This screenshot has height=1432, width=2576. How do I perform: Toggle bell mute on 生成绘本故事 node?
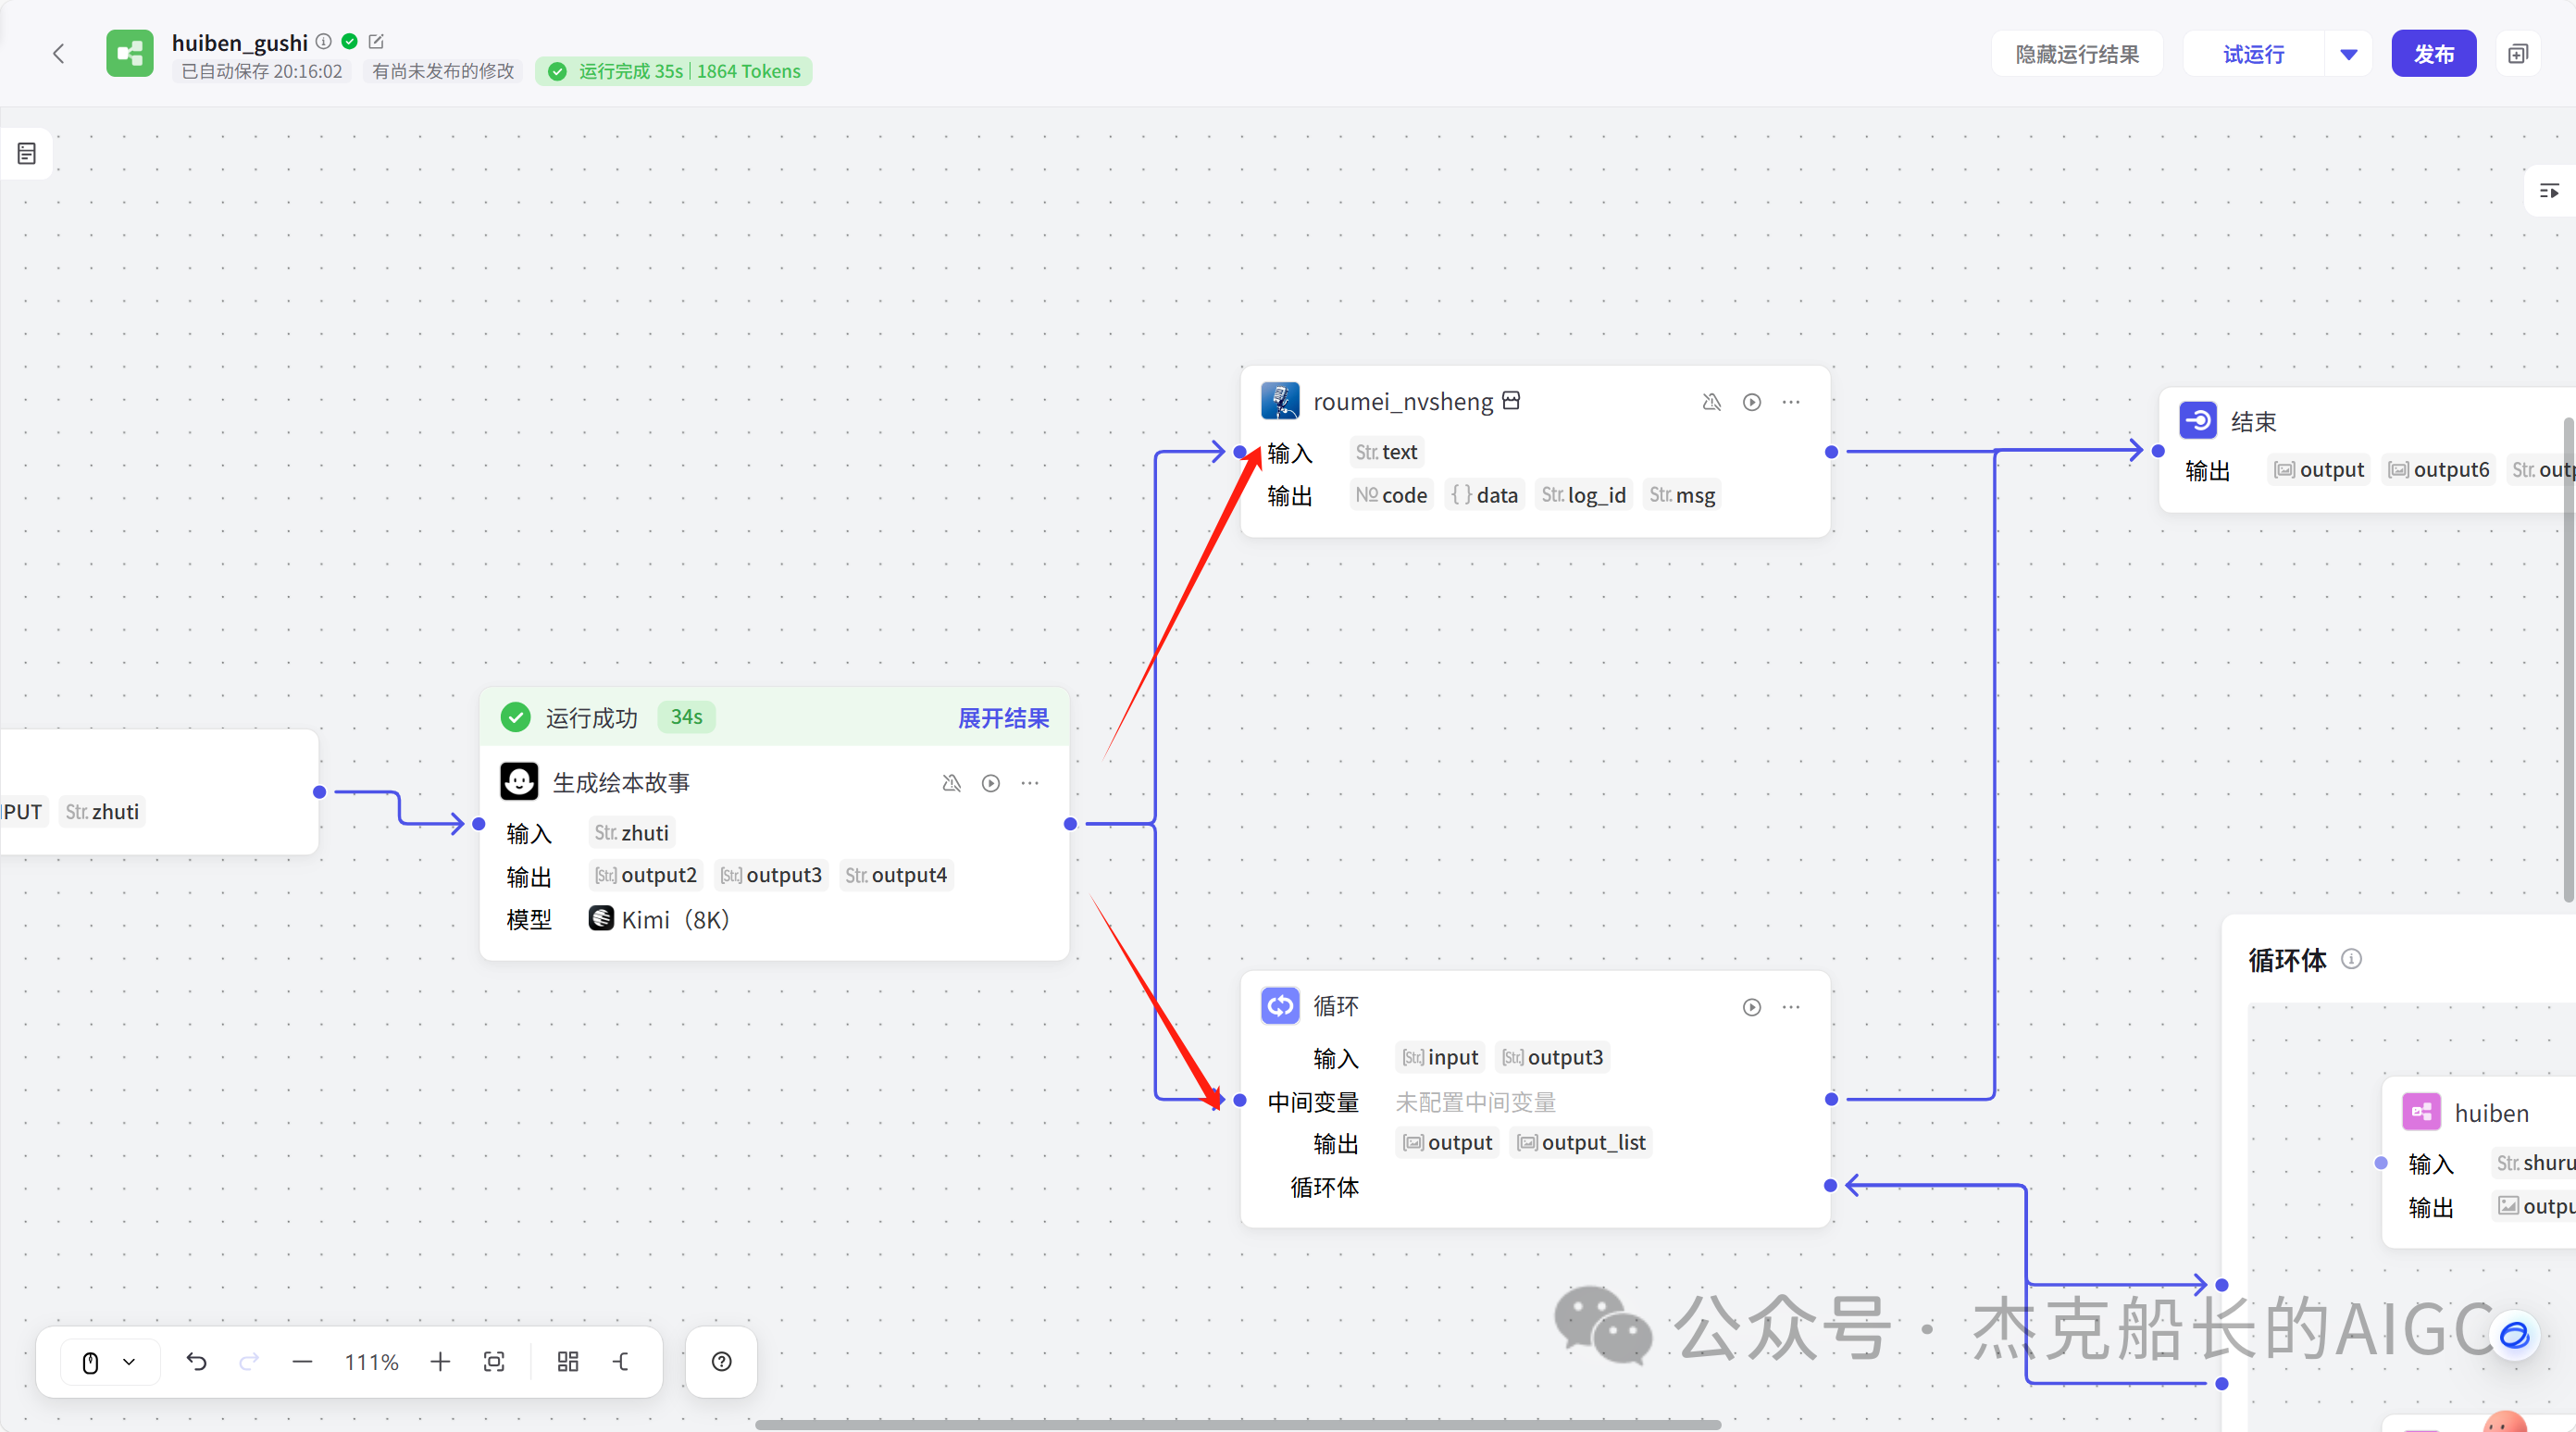click(x=951, y=783)
